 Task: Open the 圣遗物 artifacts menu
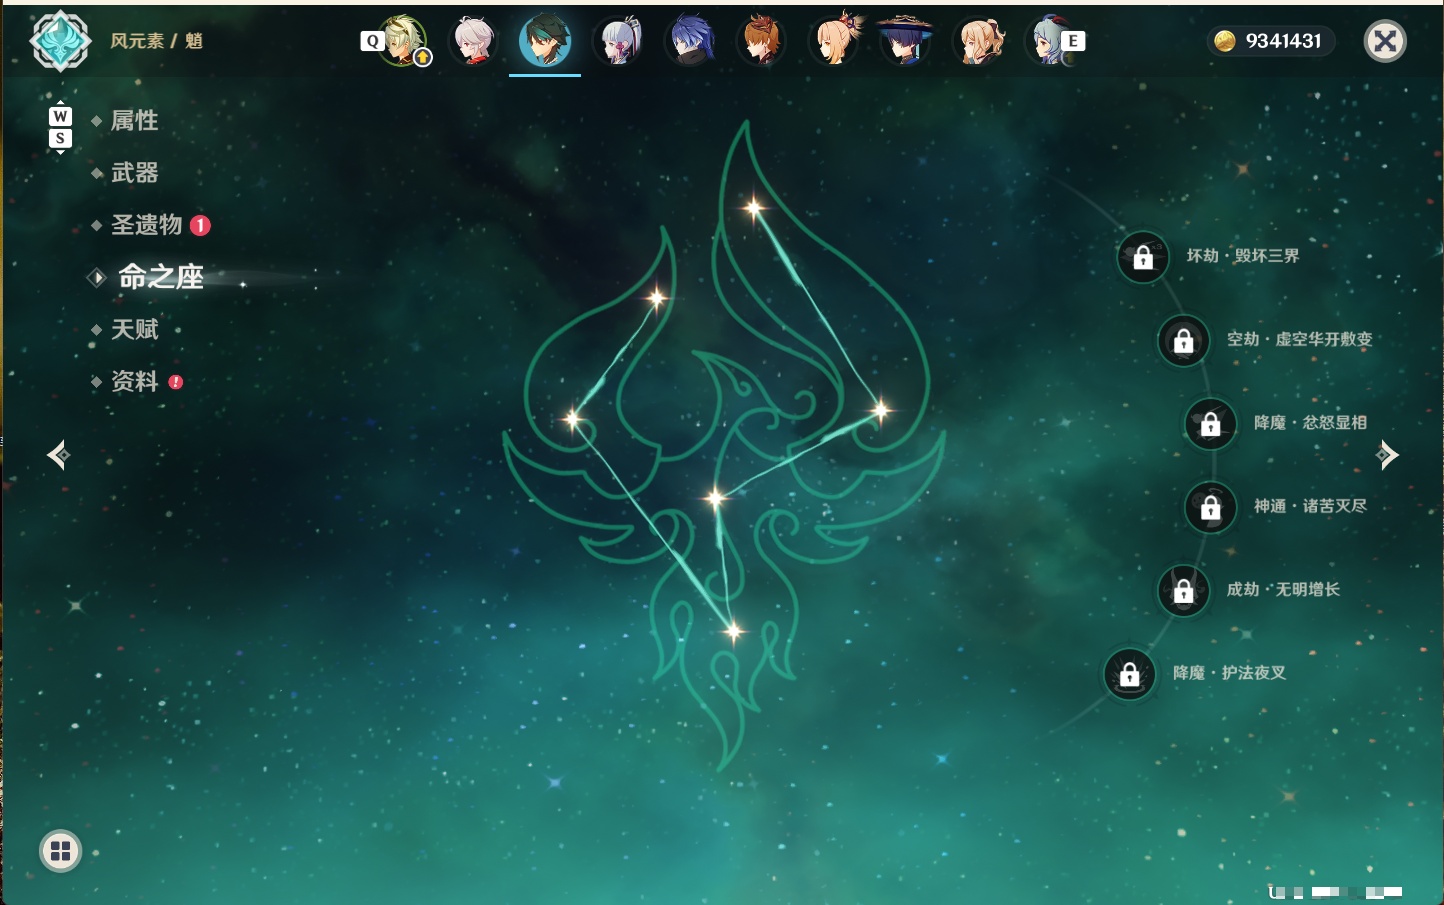(x=146, y=225)
